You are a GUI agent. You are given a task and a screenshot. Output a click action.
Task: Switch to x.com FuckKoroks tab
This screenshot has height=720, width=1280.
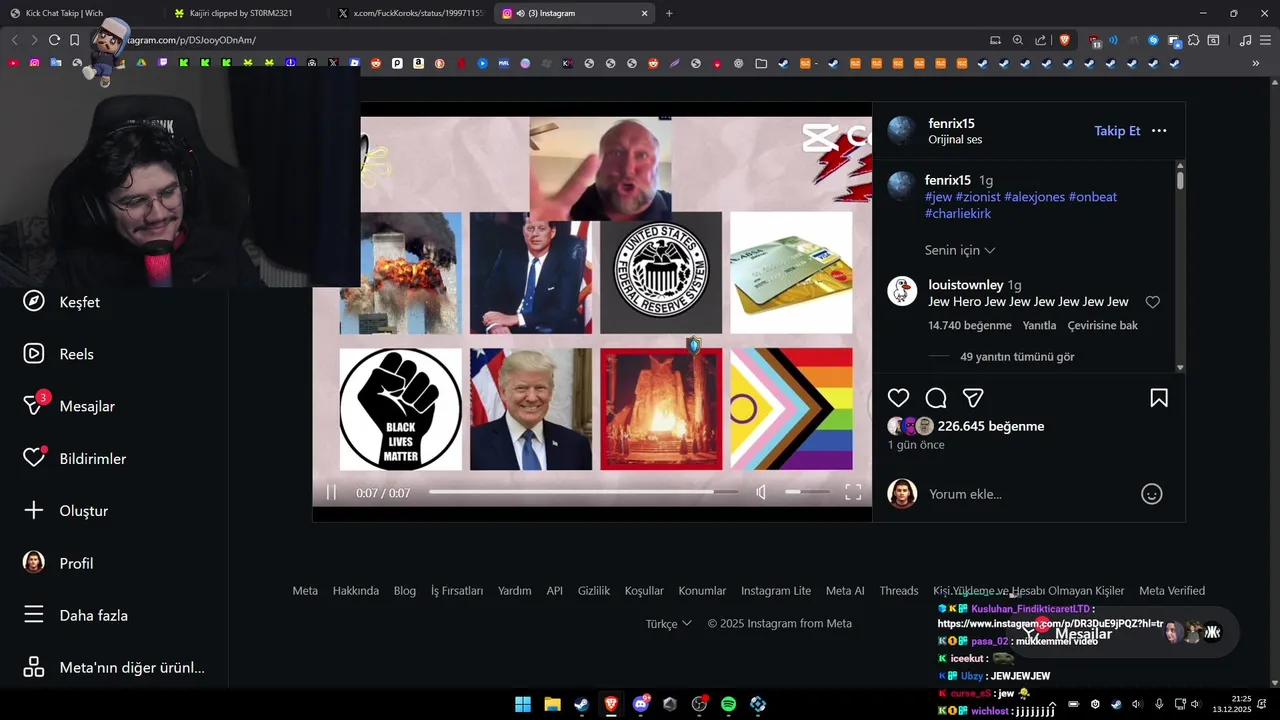pyautogui.click(x=410, y=13)
